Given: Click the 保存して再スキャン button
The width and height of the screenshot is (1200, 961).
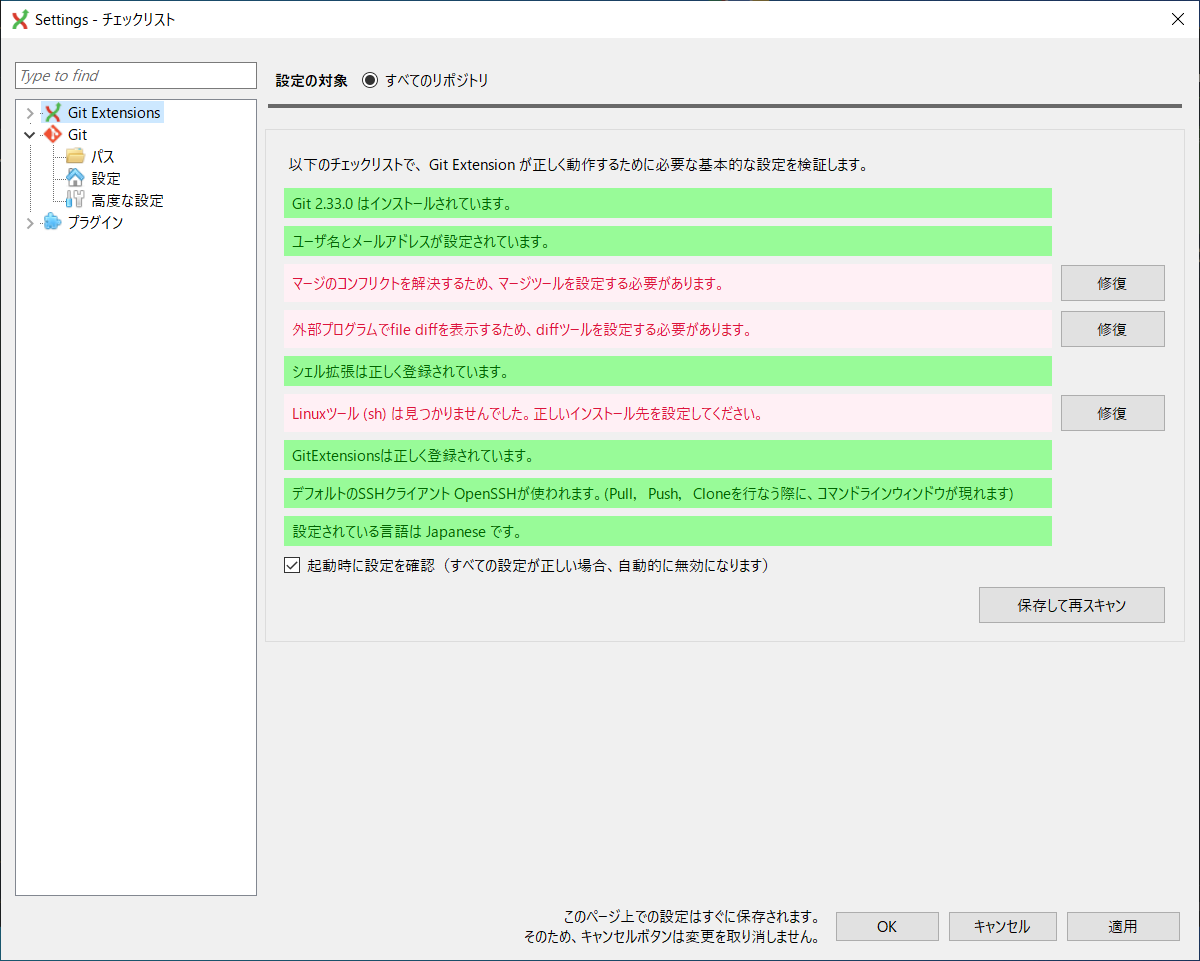Looking at the screenshot, I should (x=1072, y=605).
